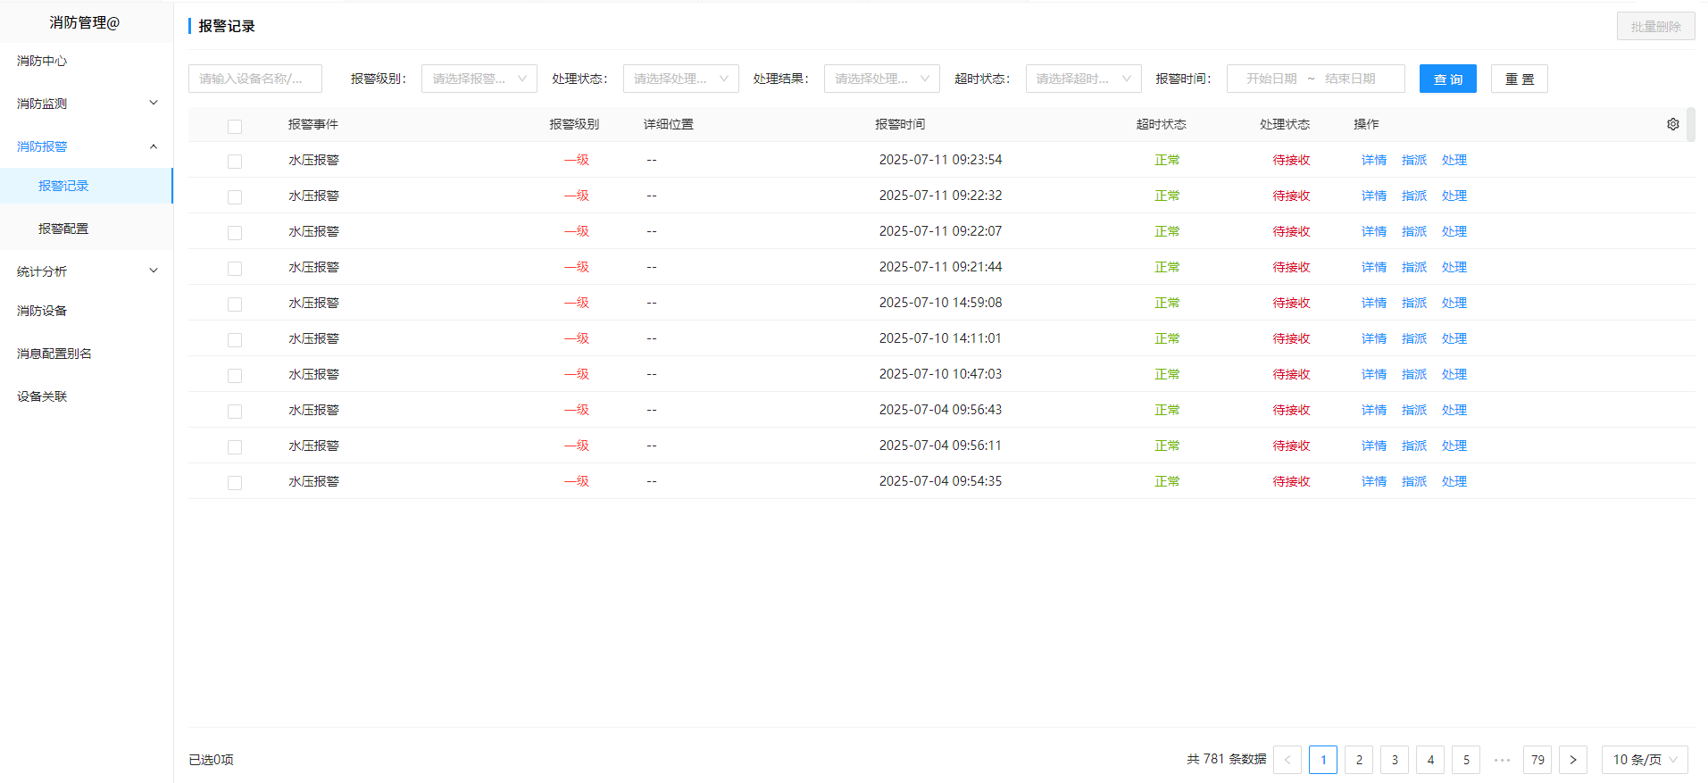Open the 超时状态 dropdown filter
The width and height of the screenshot is (1708, 783).
[1083, 79]
